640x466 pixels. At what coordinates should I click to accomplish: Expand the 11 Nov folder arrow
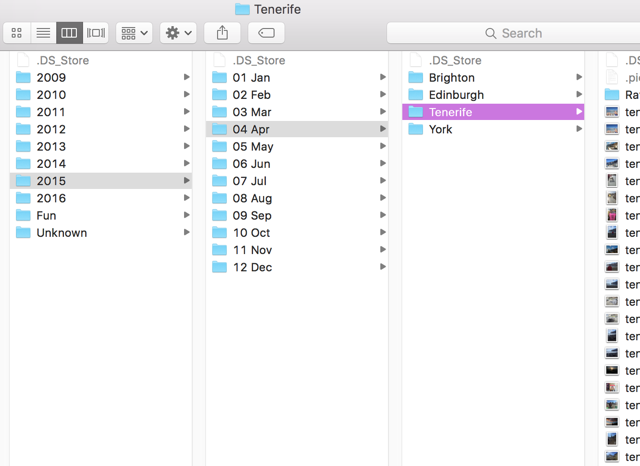(383, 249)
